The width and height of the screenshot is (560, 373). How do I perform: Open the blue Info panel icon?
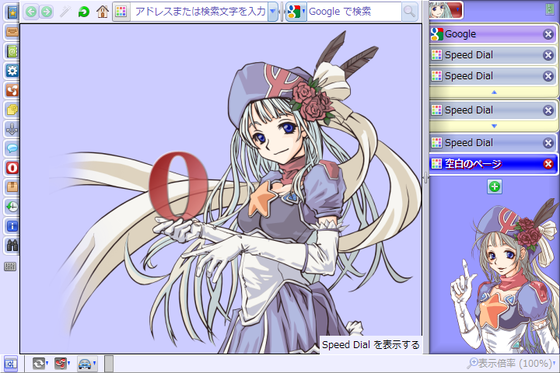(12, 226)
